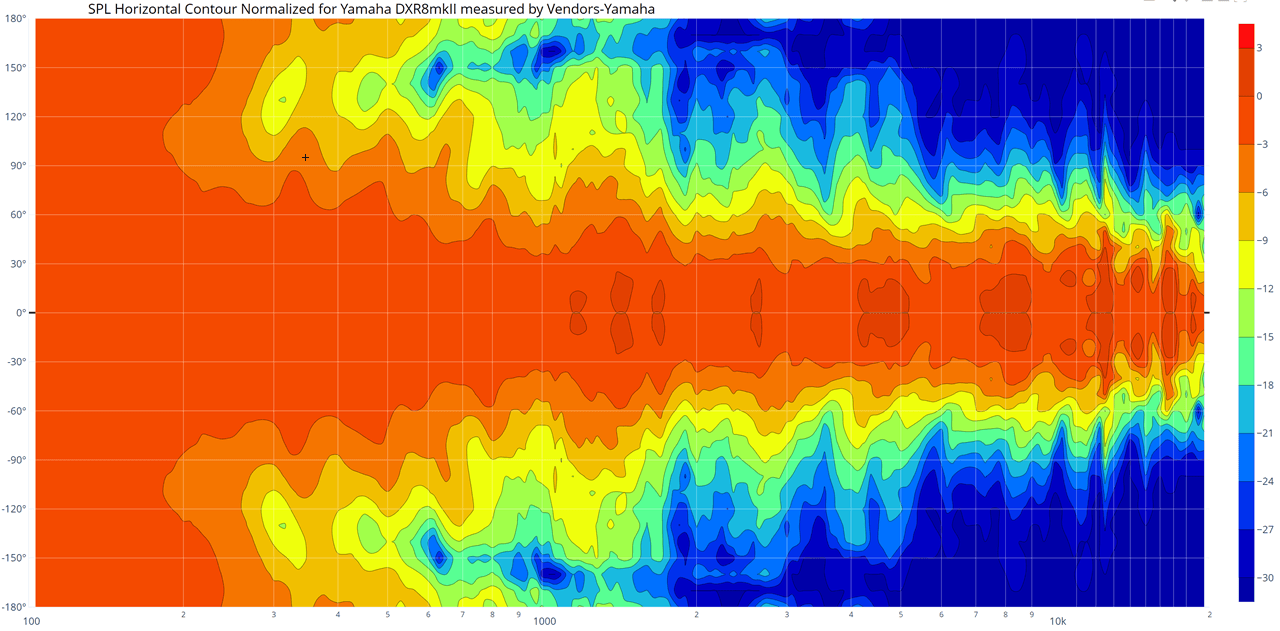The height and width of the screenshot is (631, 1280).
Task: Select the -180° label on the vertical axis
Action: (x=16, y=607)
